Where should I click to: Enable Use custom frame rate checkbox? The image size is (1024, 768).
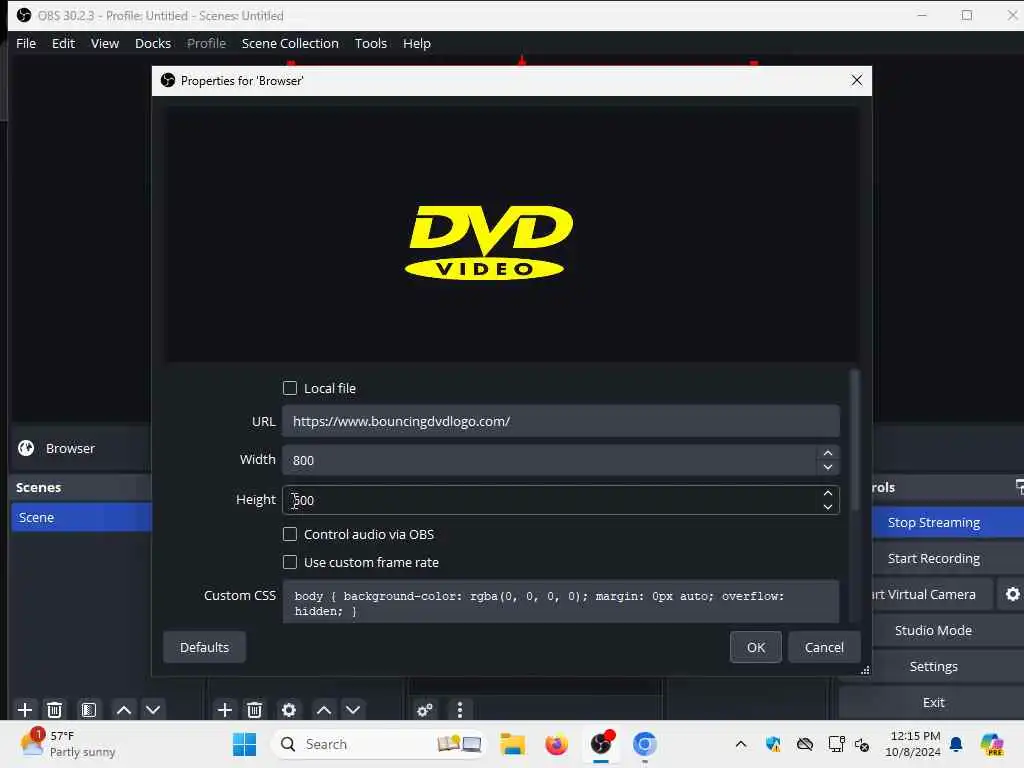point(290,562)
